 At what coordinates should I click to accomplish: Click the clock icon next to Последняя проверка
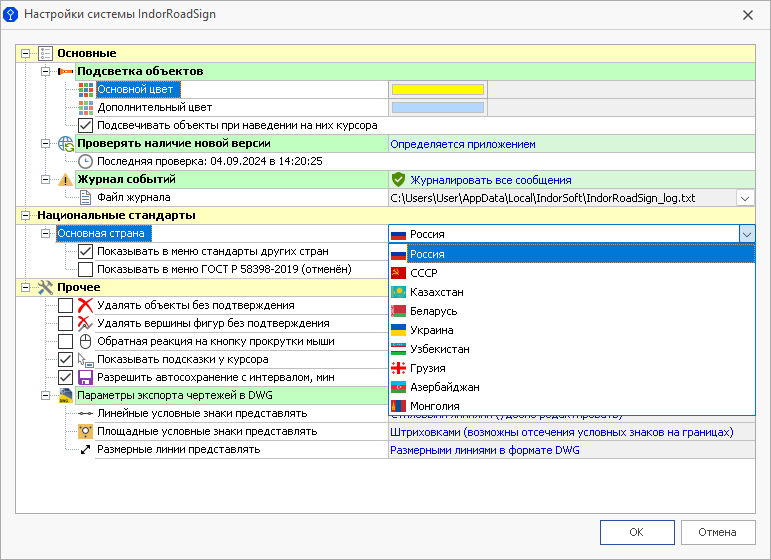(x=86, y=161)
